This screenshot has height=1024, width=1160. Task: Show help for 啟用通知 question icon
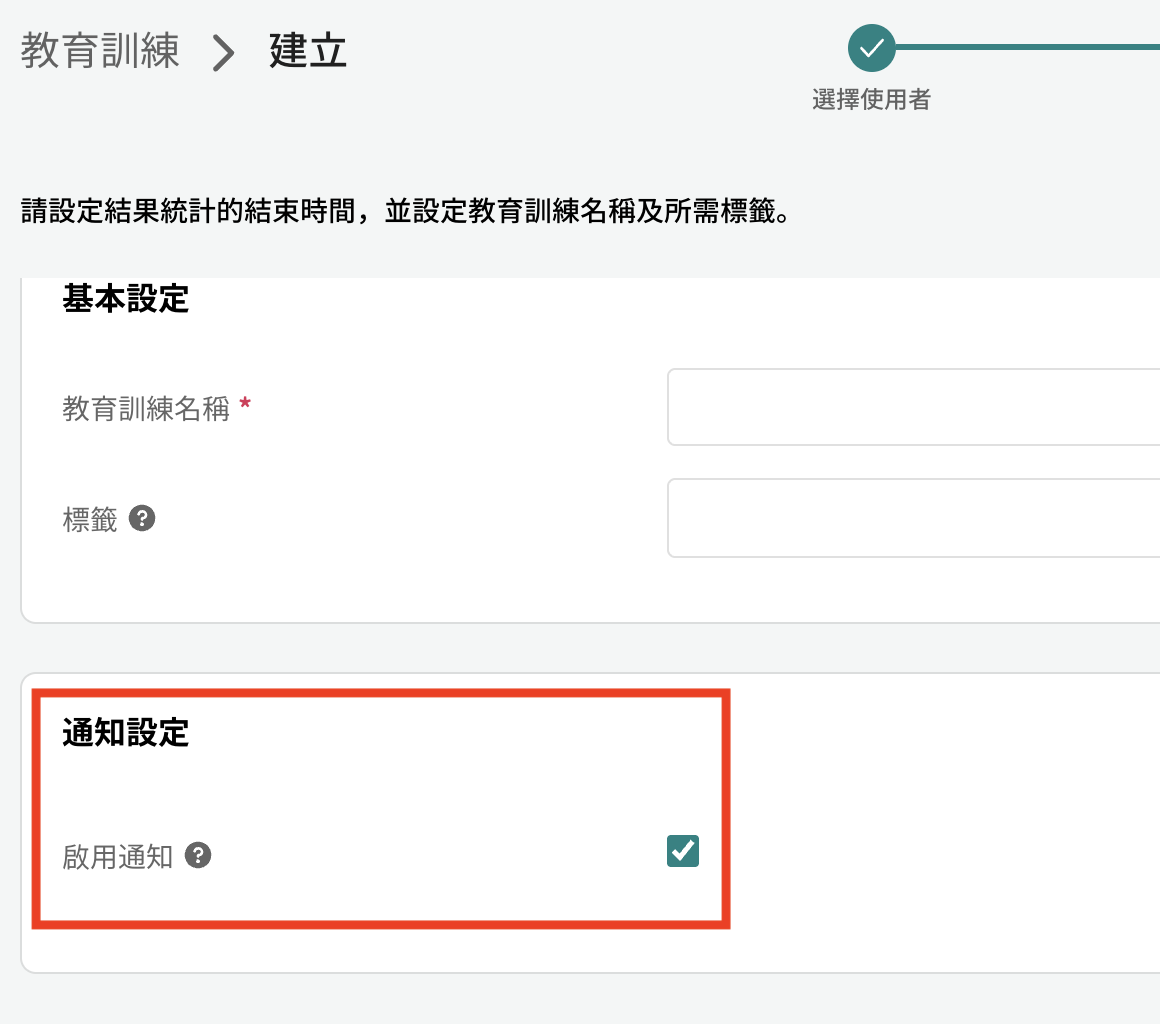click(x=198, y=855)
